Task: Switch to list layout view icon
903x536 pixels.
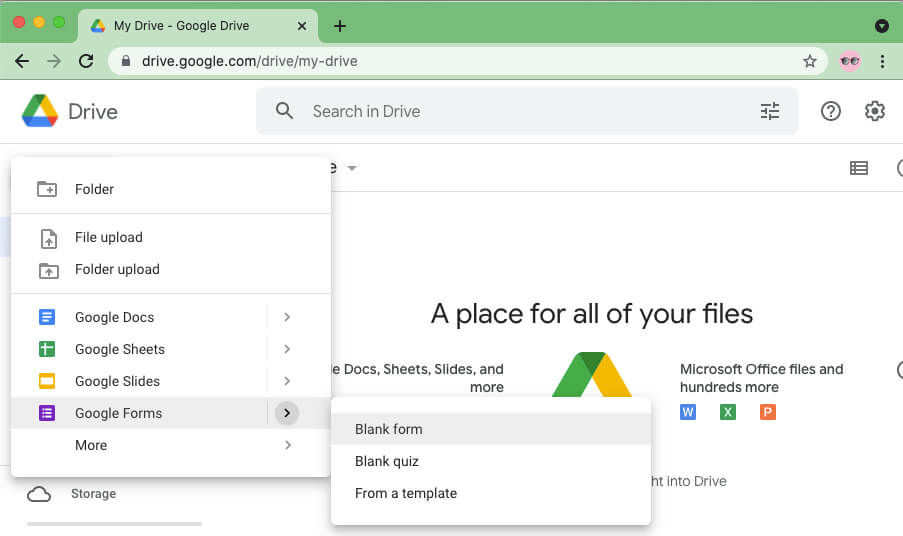Action: 859,168
